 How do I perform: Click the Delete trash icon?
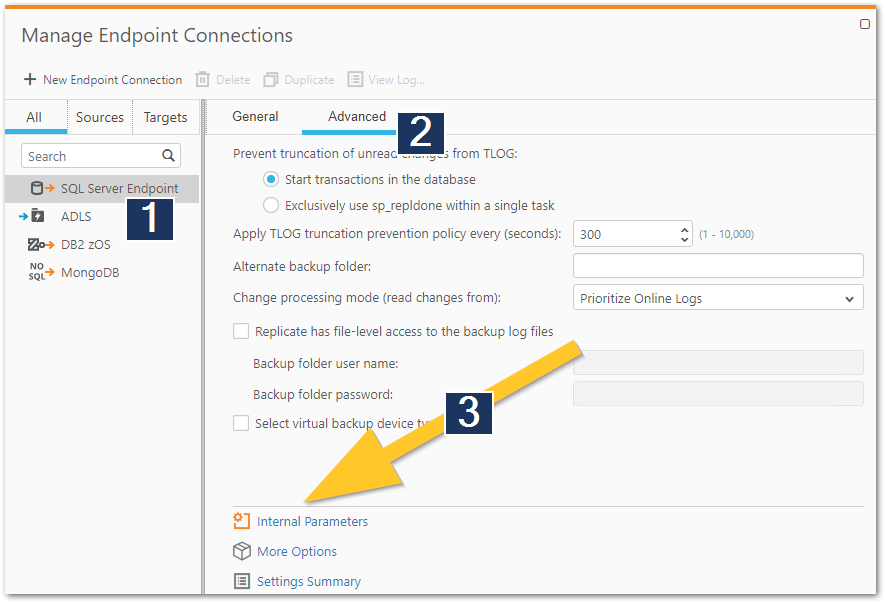click(x=203, y=80)
